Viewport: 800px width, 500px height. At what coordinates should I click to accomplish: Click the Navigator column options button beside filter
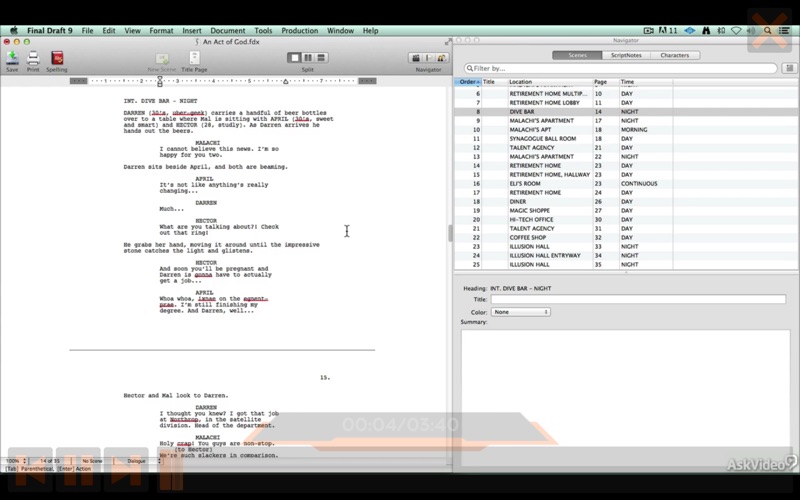coord(789,68)
